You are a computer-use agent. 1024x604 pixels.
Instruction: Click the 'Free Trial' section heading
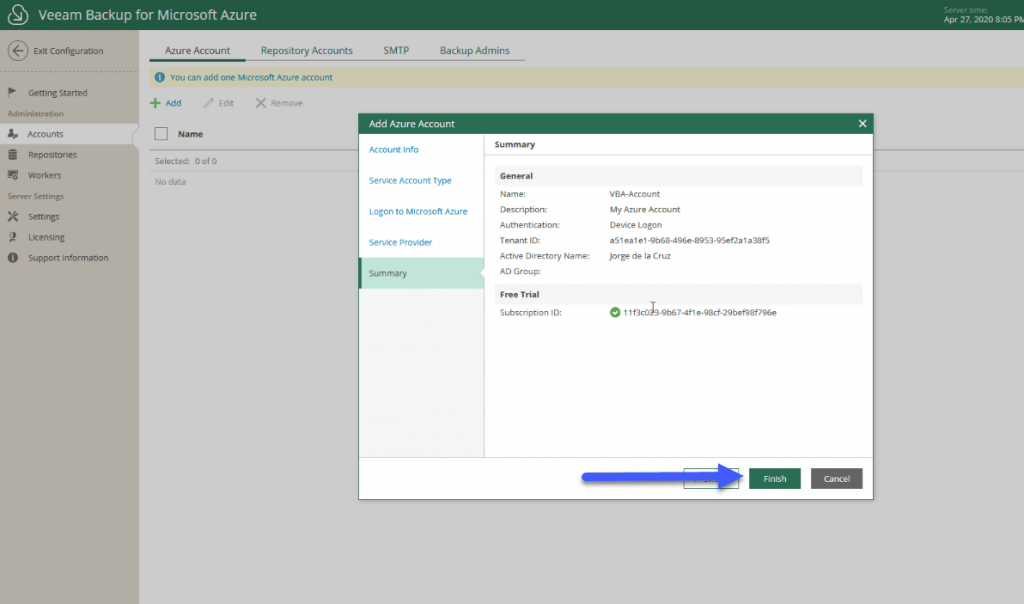(519, 294)
